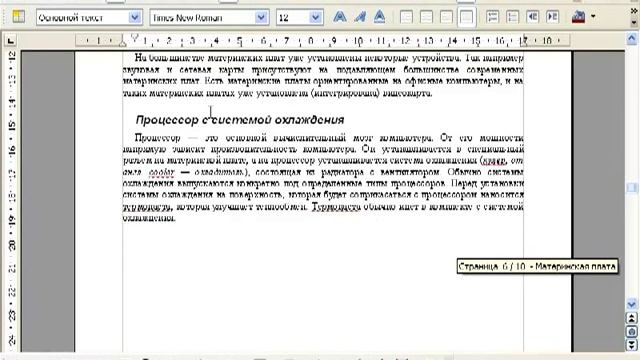Open the Navigation button in the scrollbar
The width and height of the screenshot is (640, 360).
[x=631, y=332]
